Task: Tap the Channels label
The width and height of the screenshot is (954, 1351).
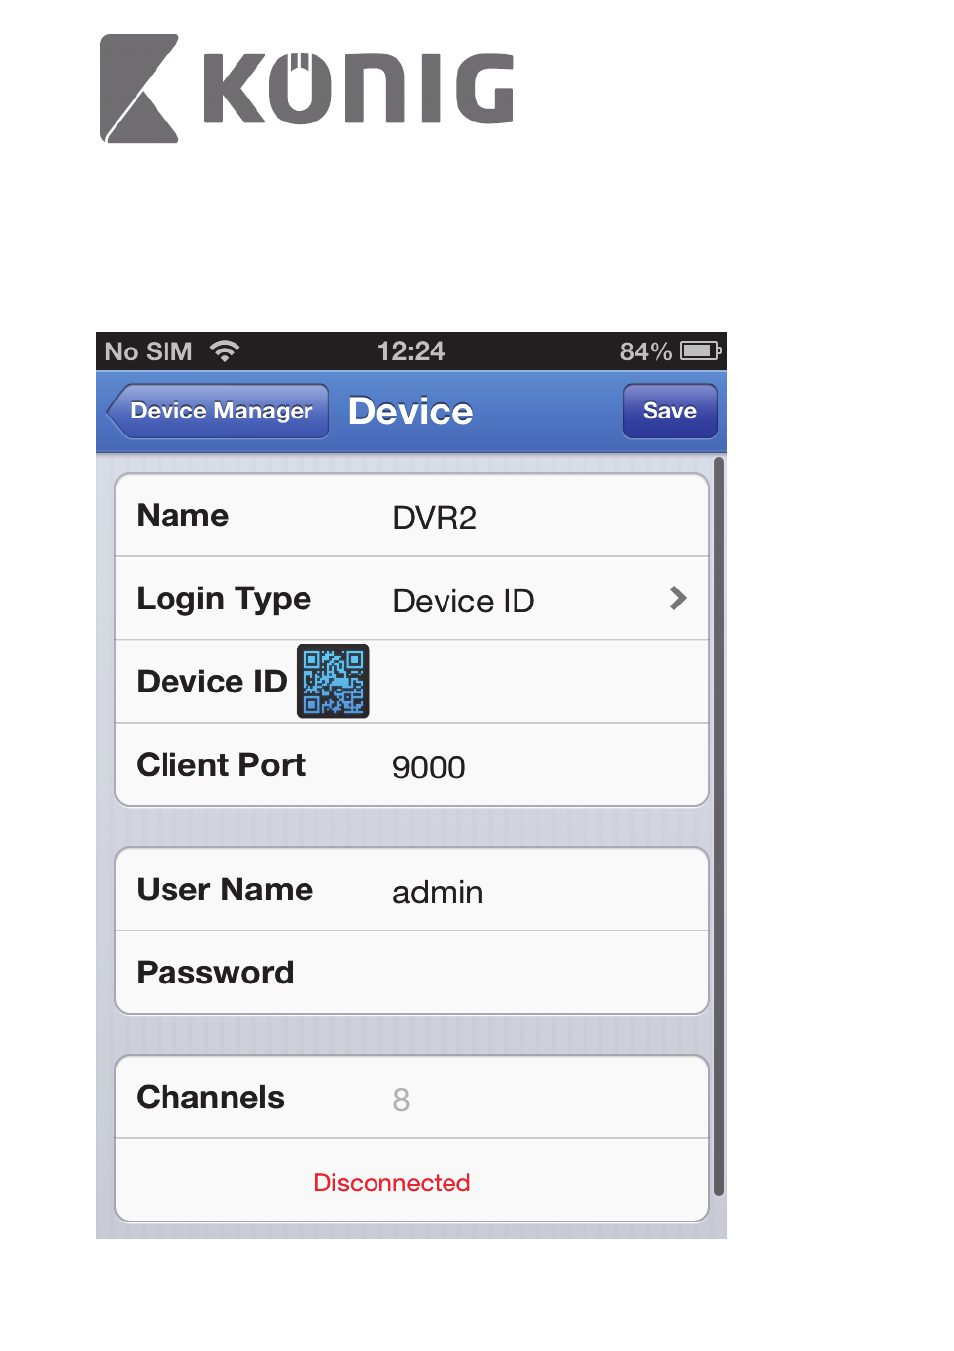Action: click(x=211, y=1097)
